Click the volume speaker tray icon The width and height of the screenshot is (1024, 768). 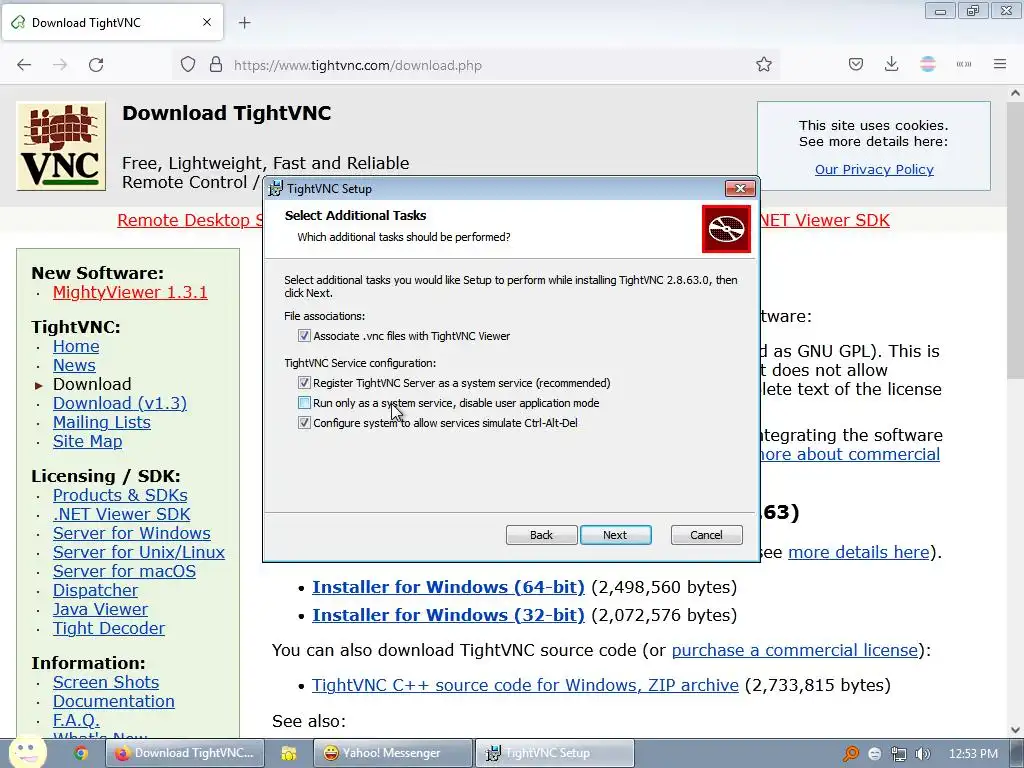(x=922, y=754)
